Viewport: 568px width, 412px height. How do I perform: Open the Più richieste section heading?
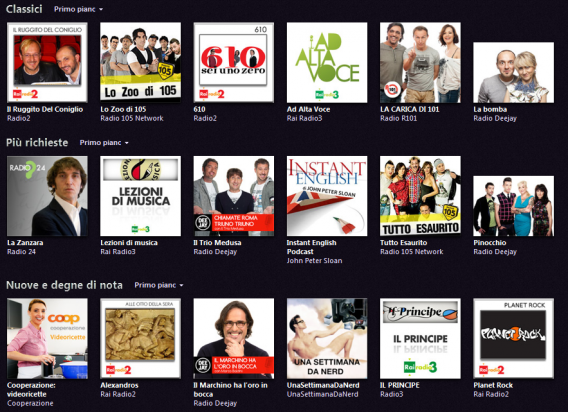(x=37, y=142)
